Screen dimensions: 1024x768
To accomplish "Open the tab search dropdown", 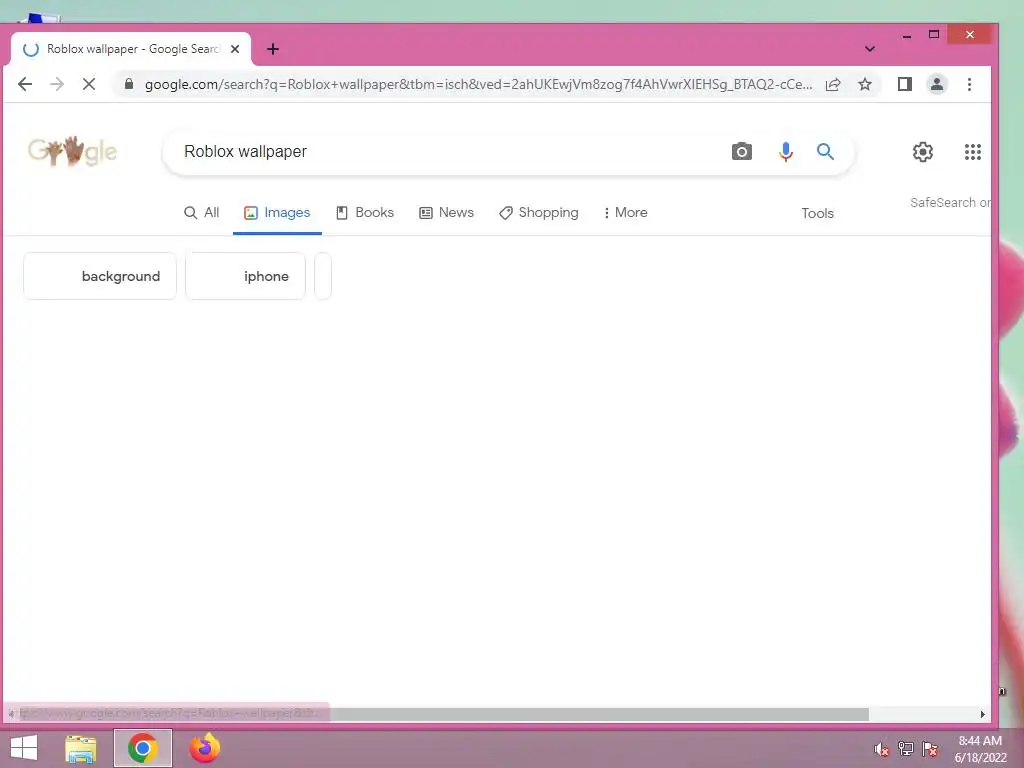I will pos(869,49).
